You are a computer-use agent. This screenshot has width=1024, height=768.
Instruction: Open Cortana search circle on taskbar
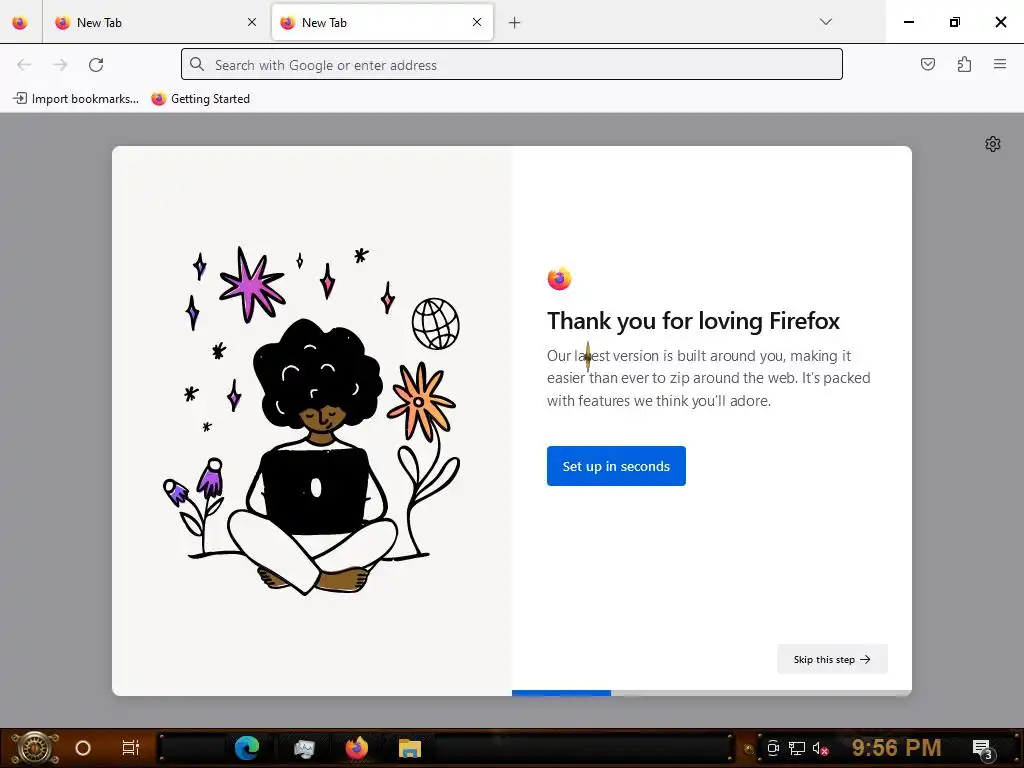pos(83,748)
